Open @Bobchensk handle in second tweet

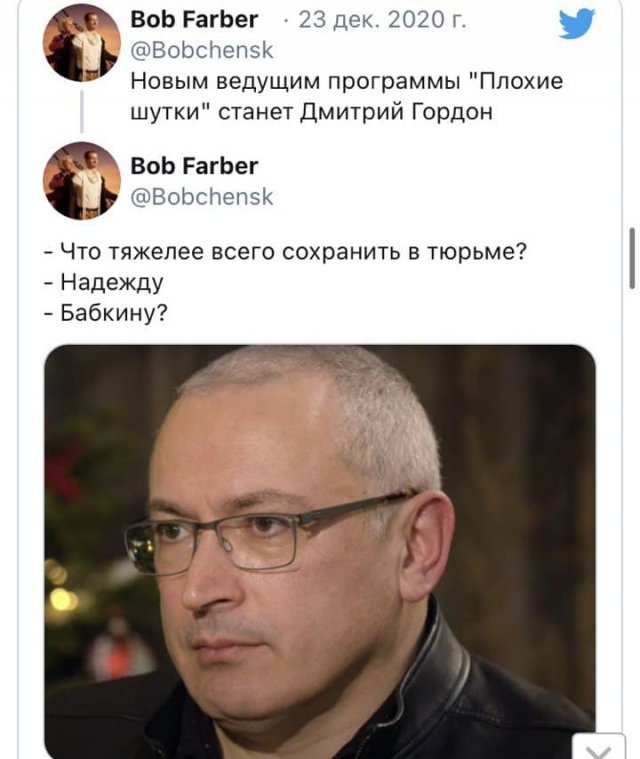(x=202, y=197)
